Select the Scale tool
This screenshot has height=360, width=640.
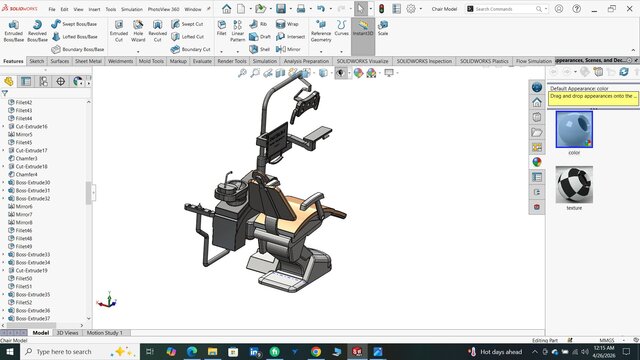pyautogui.click(x=383, y=28)
